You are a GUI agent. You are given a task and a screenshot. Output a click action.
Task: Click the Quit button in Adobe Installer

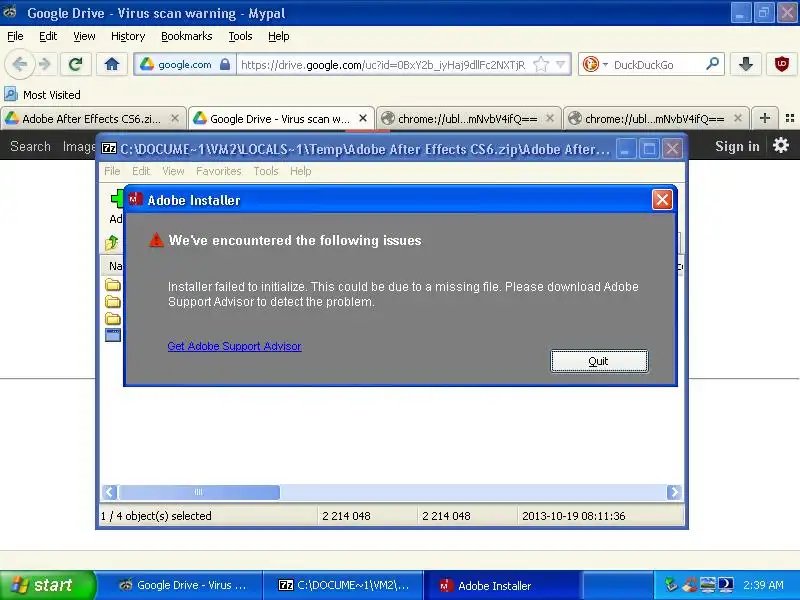tap(599, 361)
